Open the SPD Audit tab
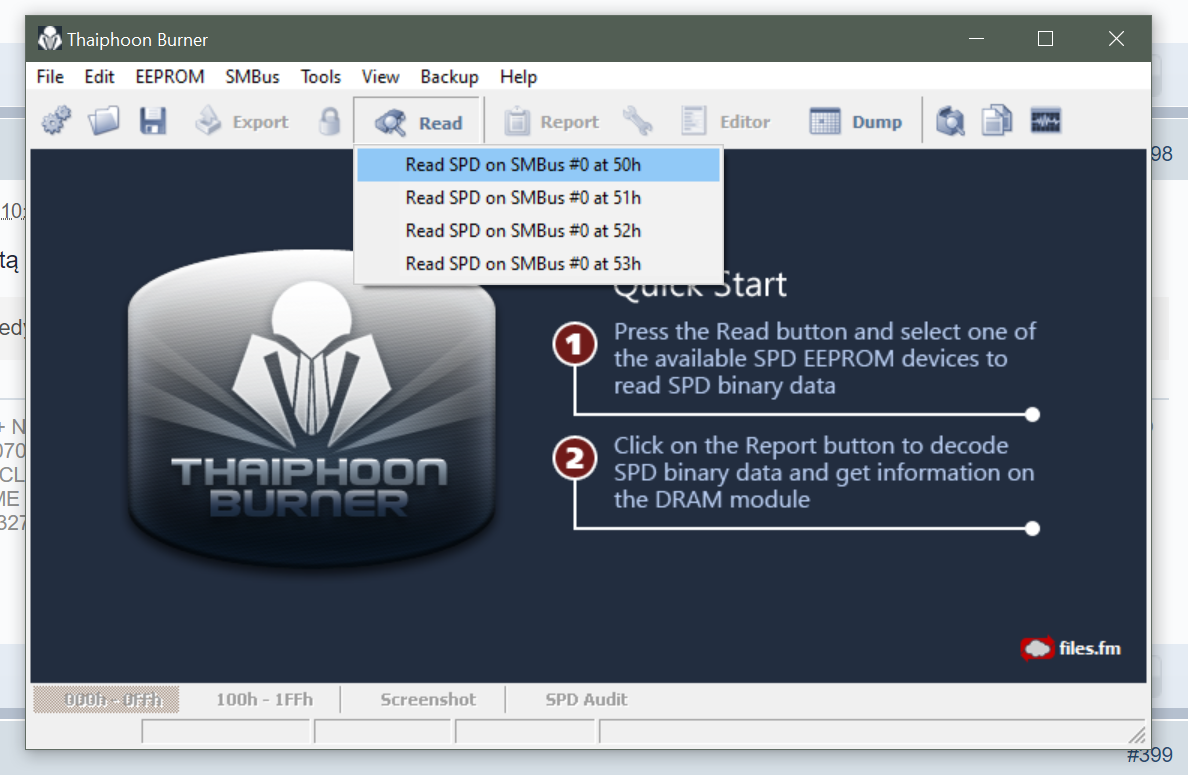Image resolution: width=1189 pixels, height=775 pixels. pyautogui.click(x=586, y=700)
